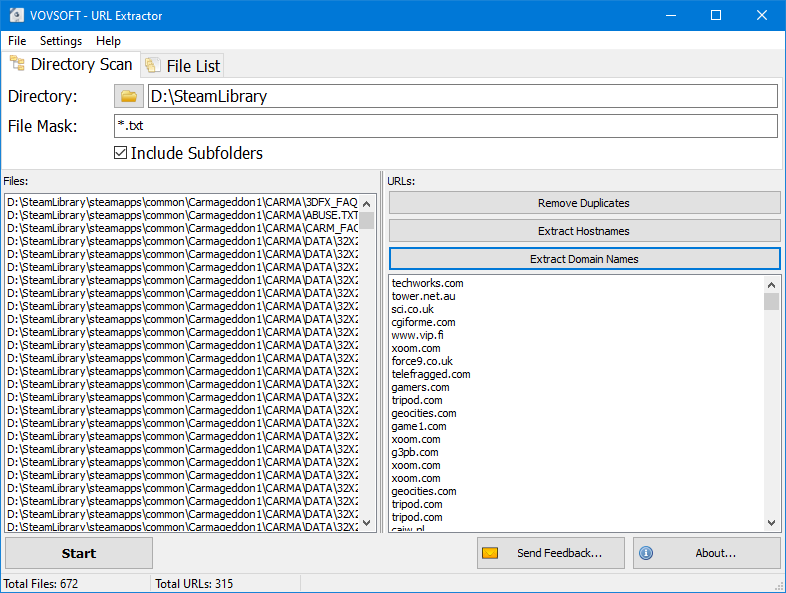Click the blue info icon on About
The image size is (786, 593).
(646, 553)
